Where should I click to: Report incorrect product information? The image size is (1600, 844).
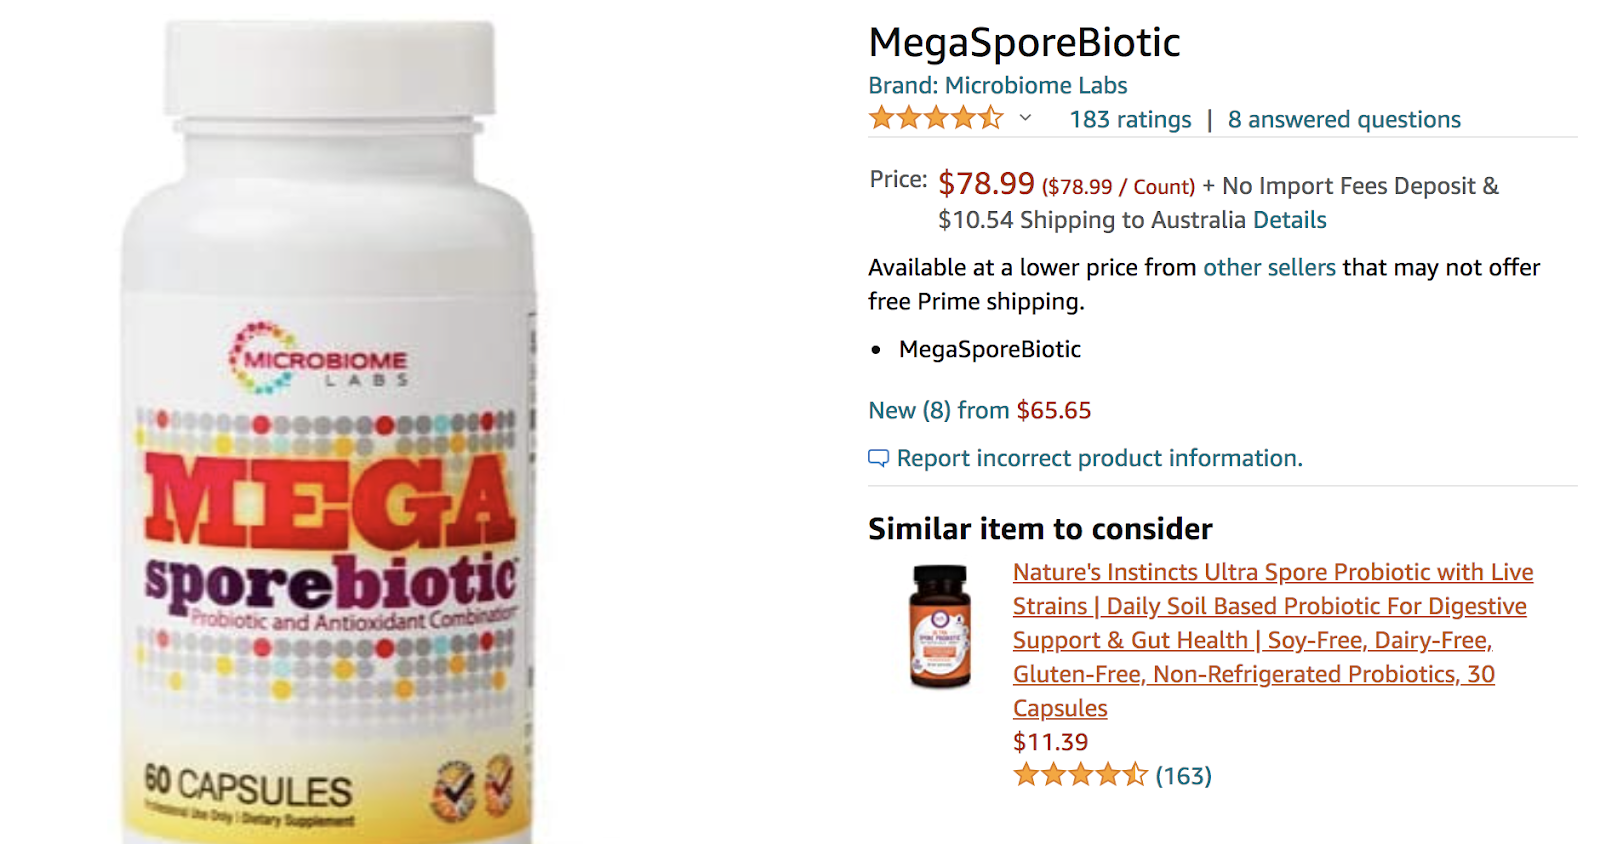point(1099,458)
